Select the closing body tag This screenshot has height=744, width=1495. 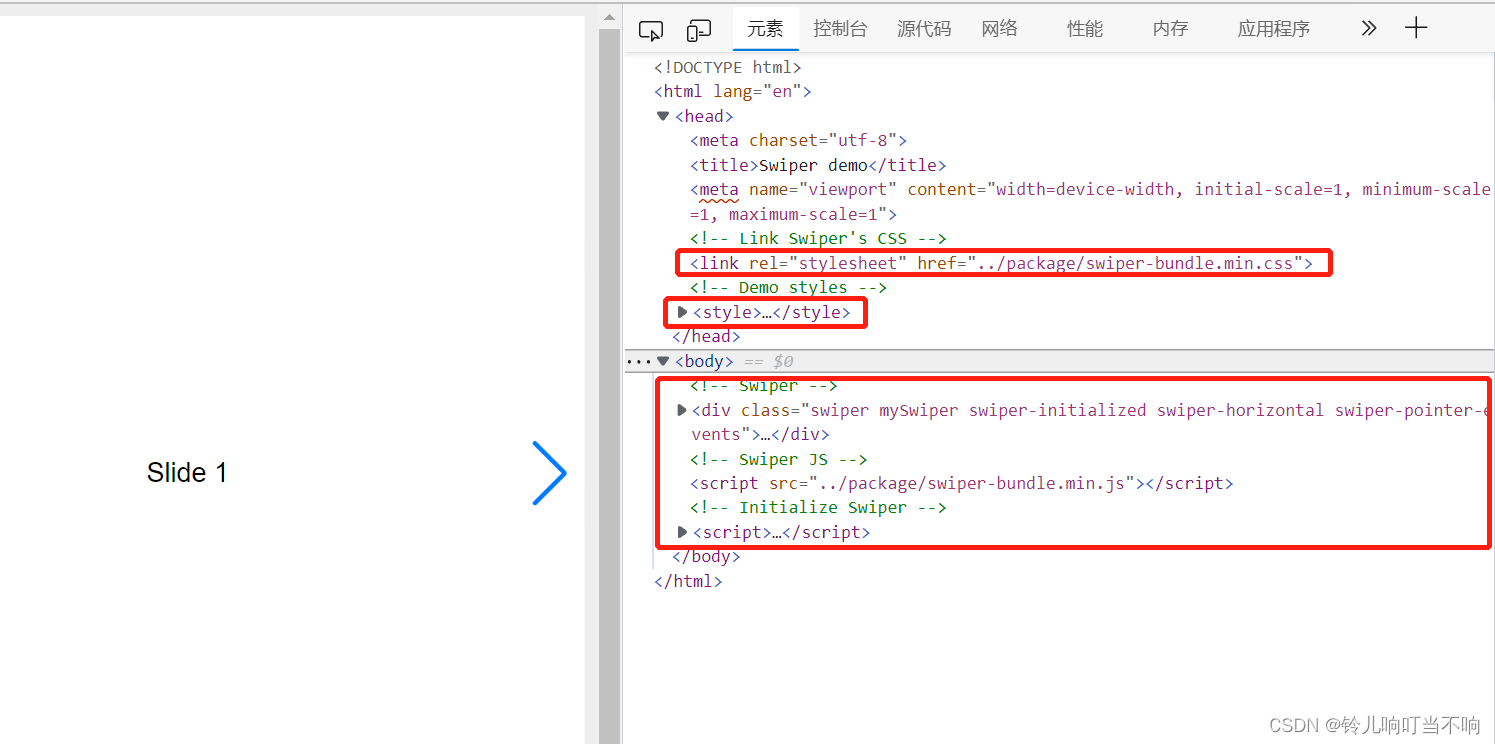pos(706,556)
